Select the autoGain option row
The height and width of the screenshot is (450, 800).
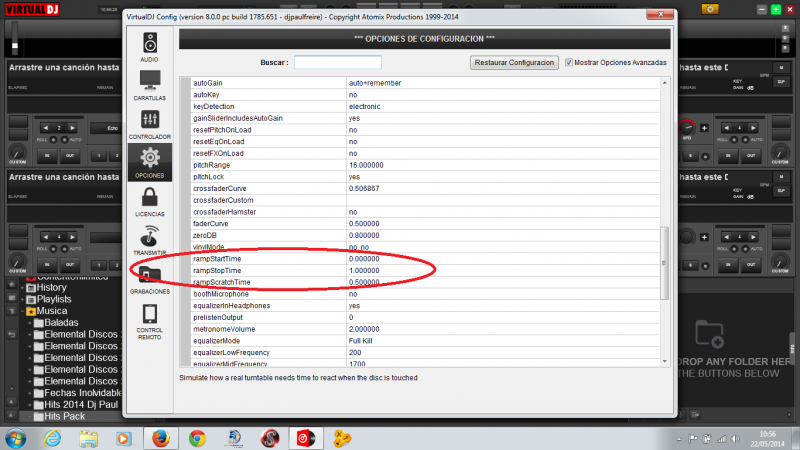pos(424,83)
